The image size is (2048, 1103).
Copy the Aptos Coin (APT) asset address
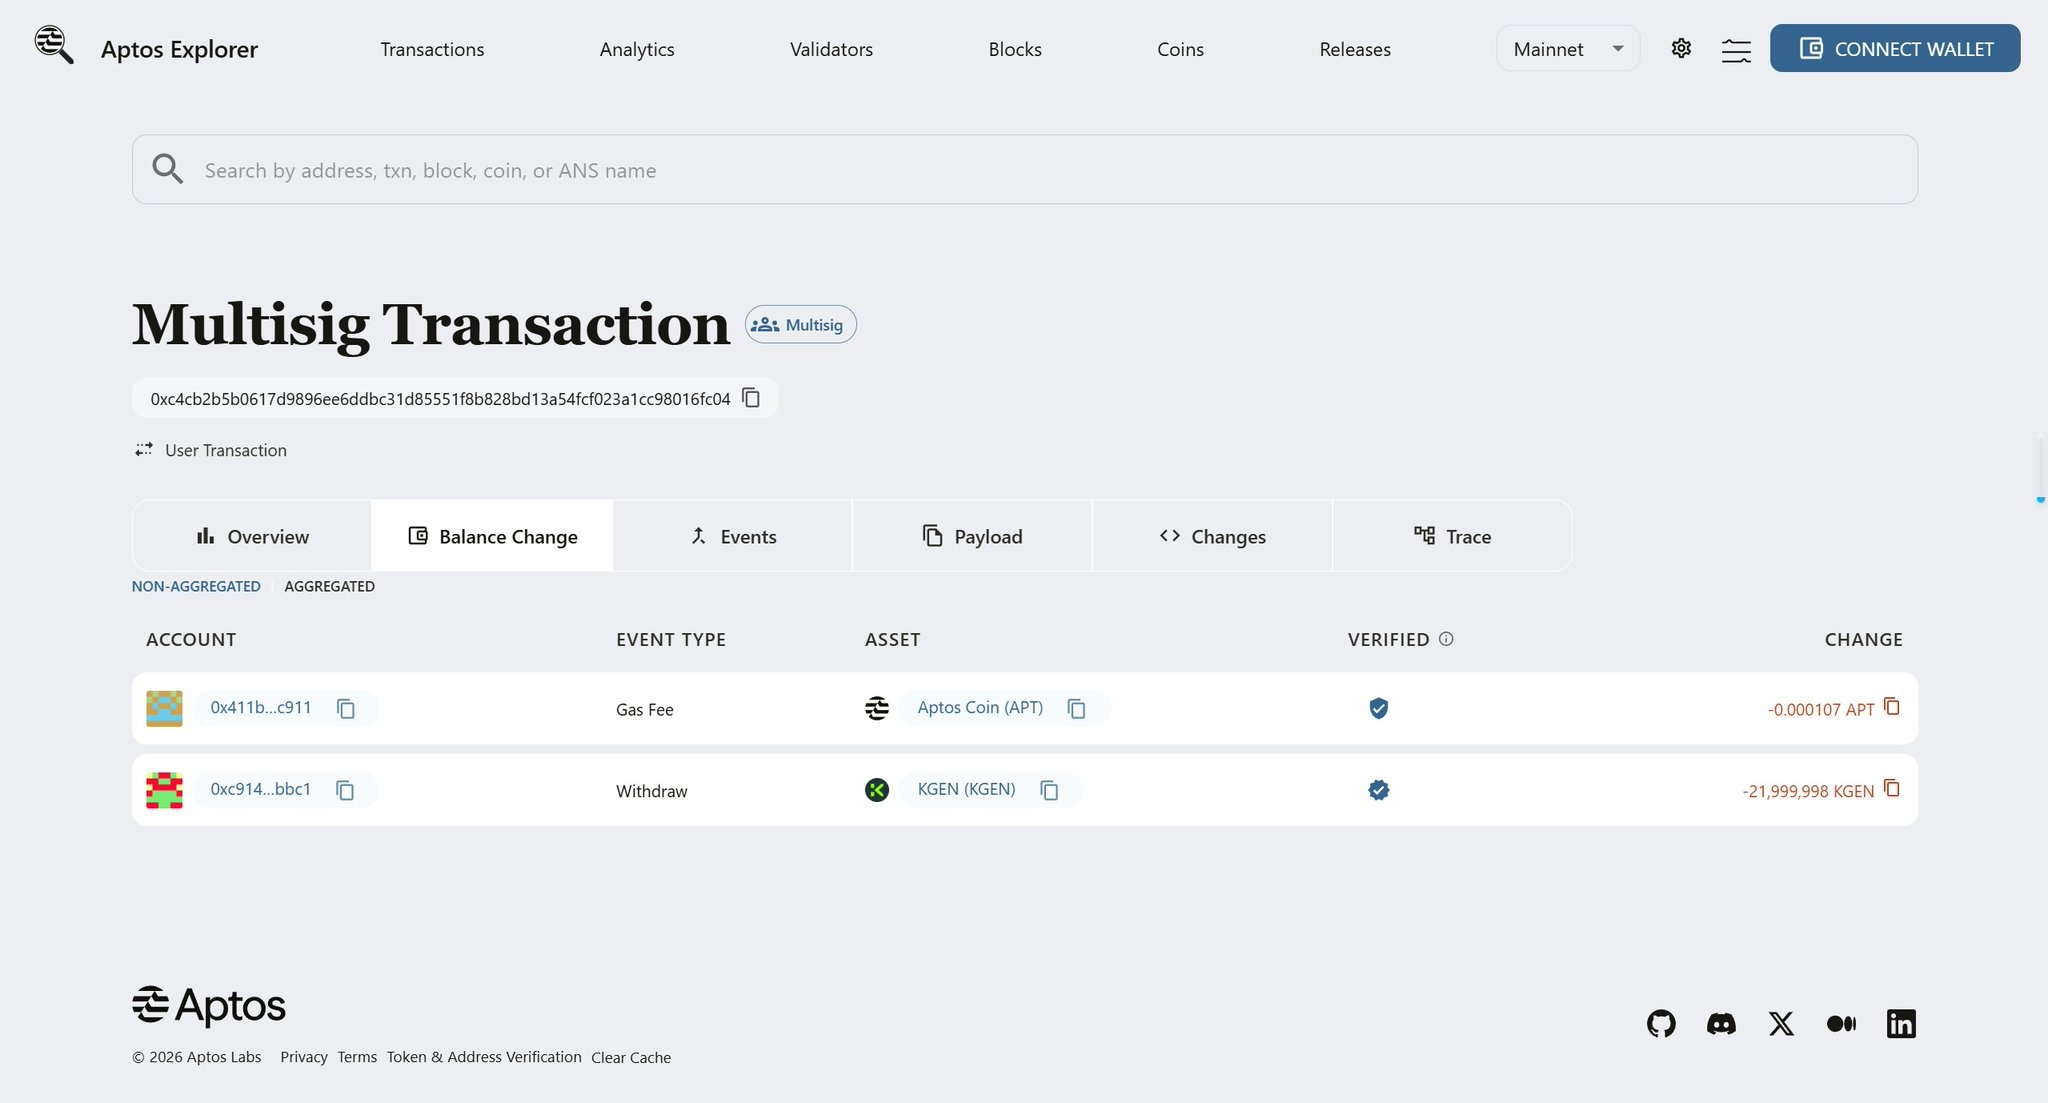click(x=1077, y=708)
